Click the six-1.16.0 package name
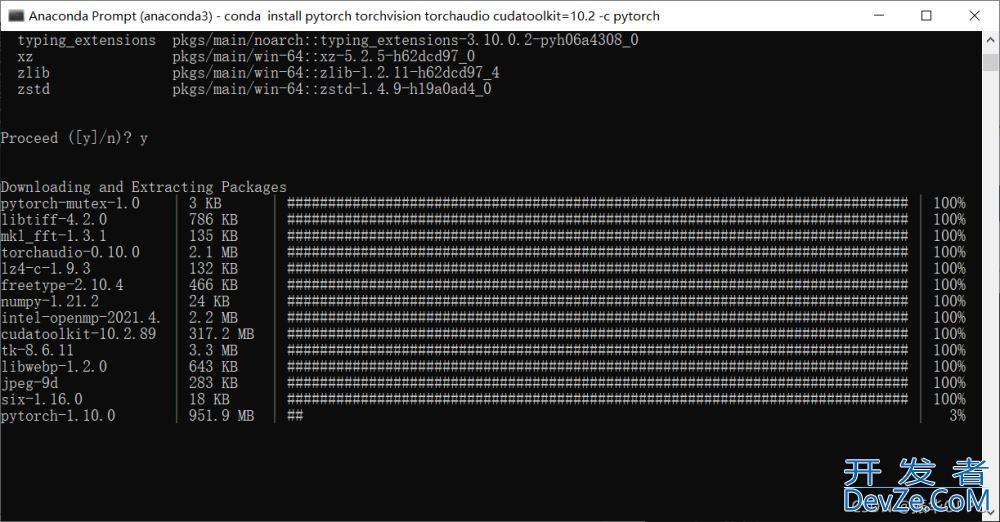This screenshot has width=1000, height=522. (x=42, y=399)
